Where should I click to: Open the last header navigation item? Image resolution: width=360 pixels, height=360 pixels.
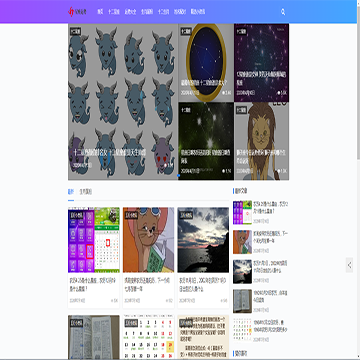coord(198,12)
